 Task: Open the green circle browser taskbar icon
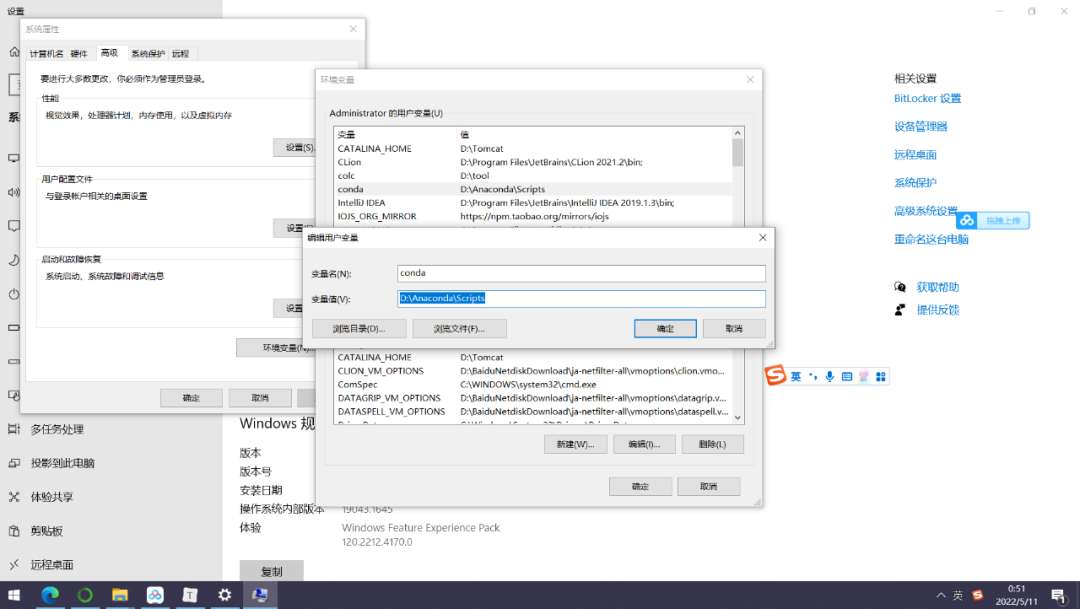coord(85,595)
